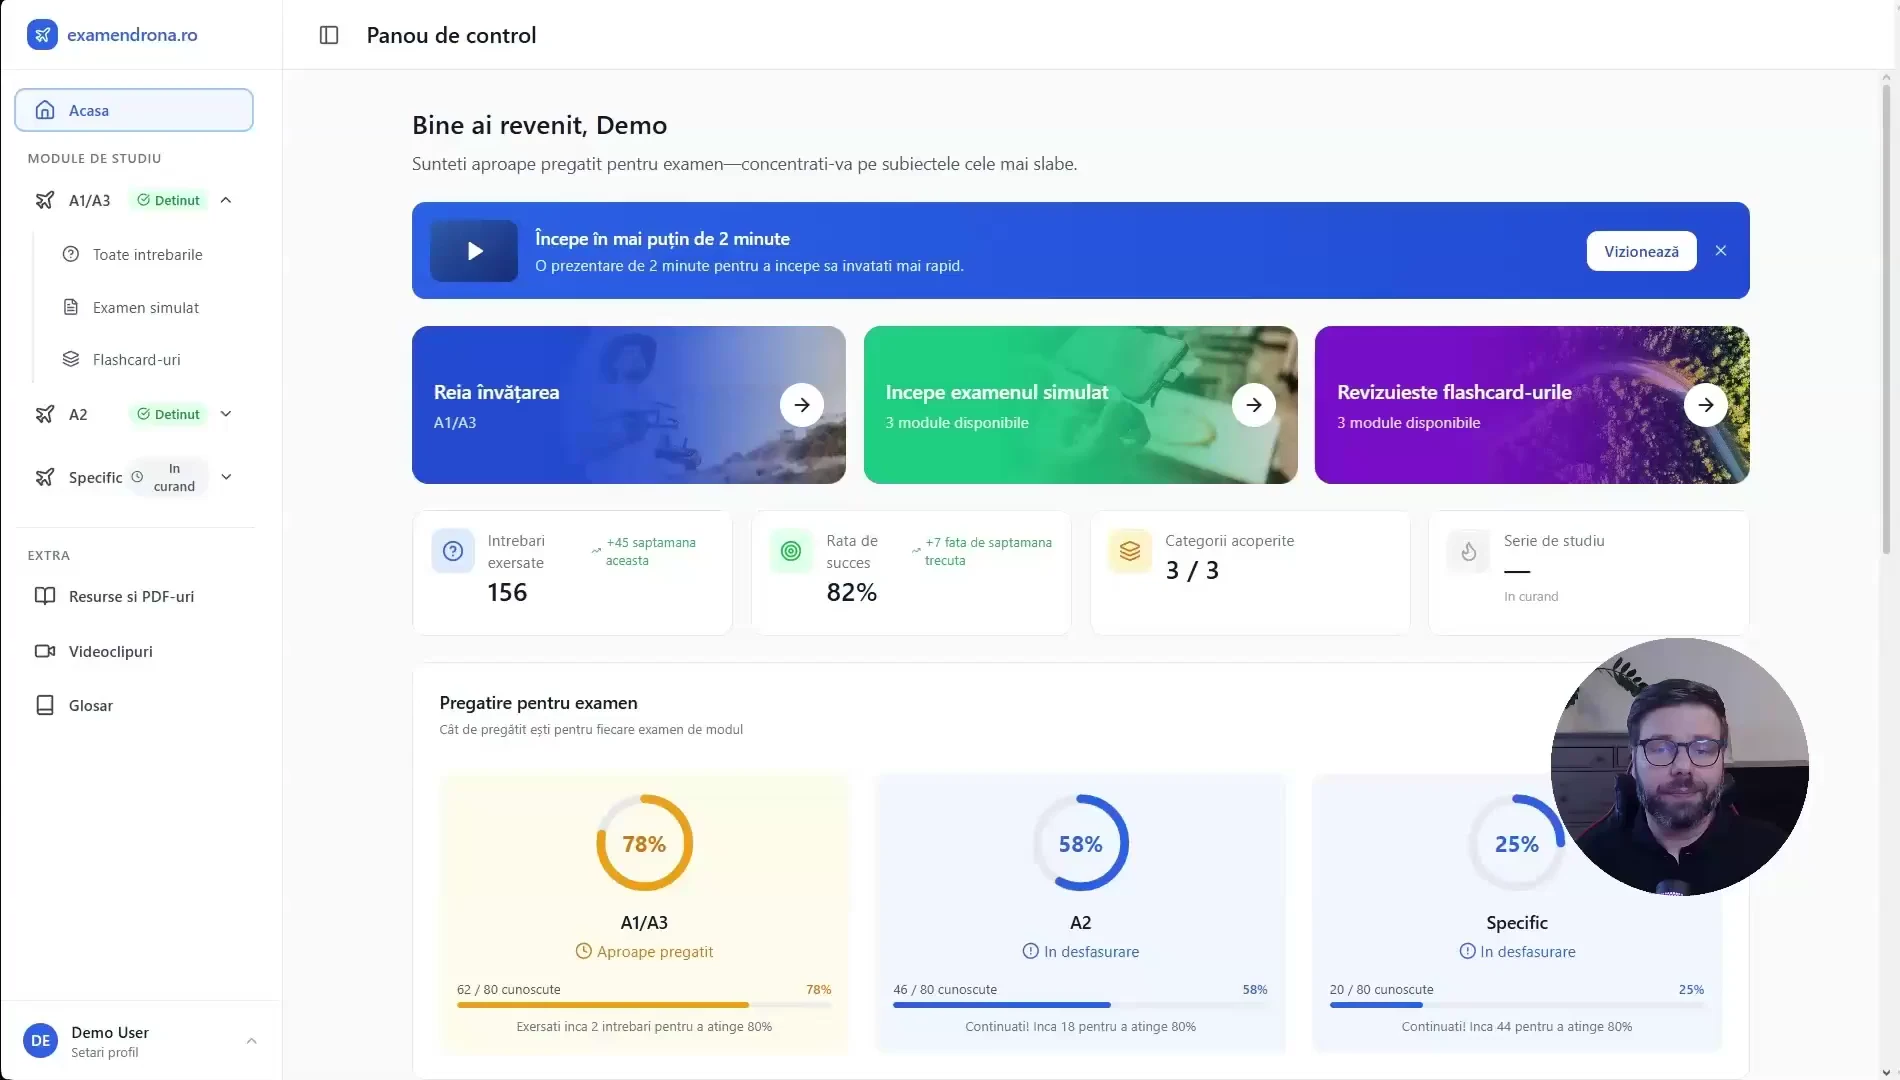The width and height of the screenshot is (1900, 1080).
Task: Click the Glosar book icon
Action: (45, 705)
